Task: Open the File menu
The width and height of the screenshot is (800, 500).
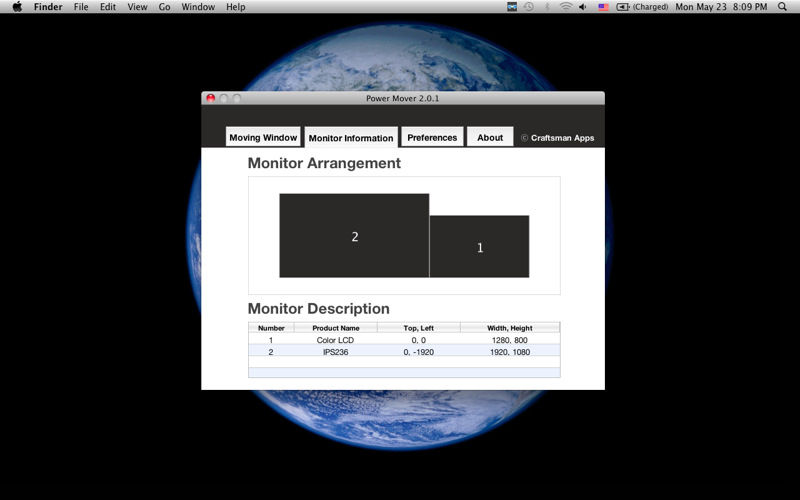Action: [81, 7]
